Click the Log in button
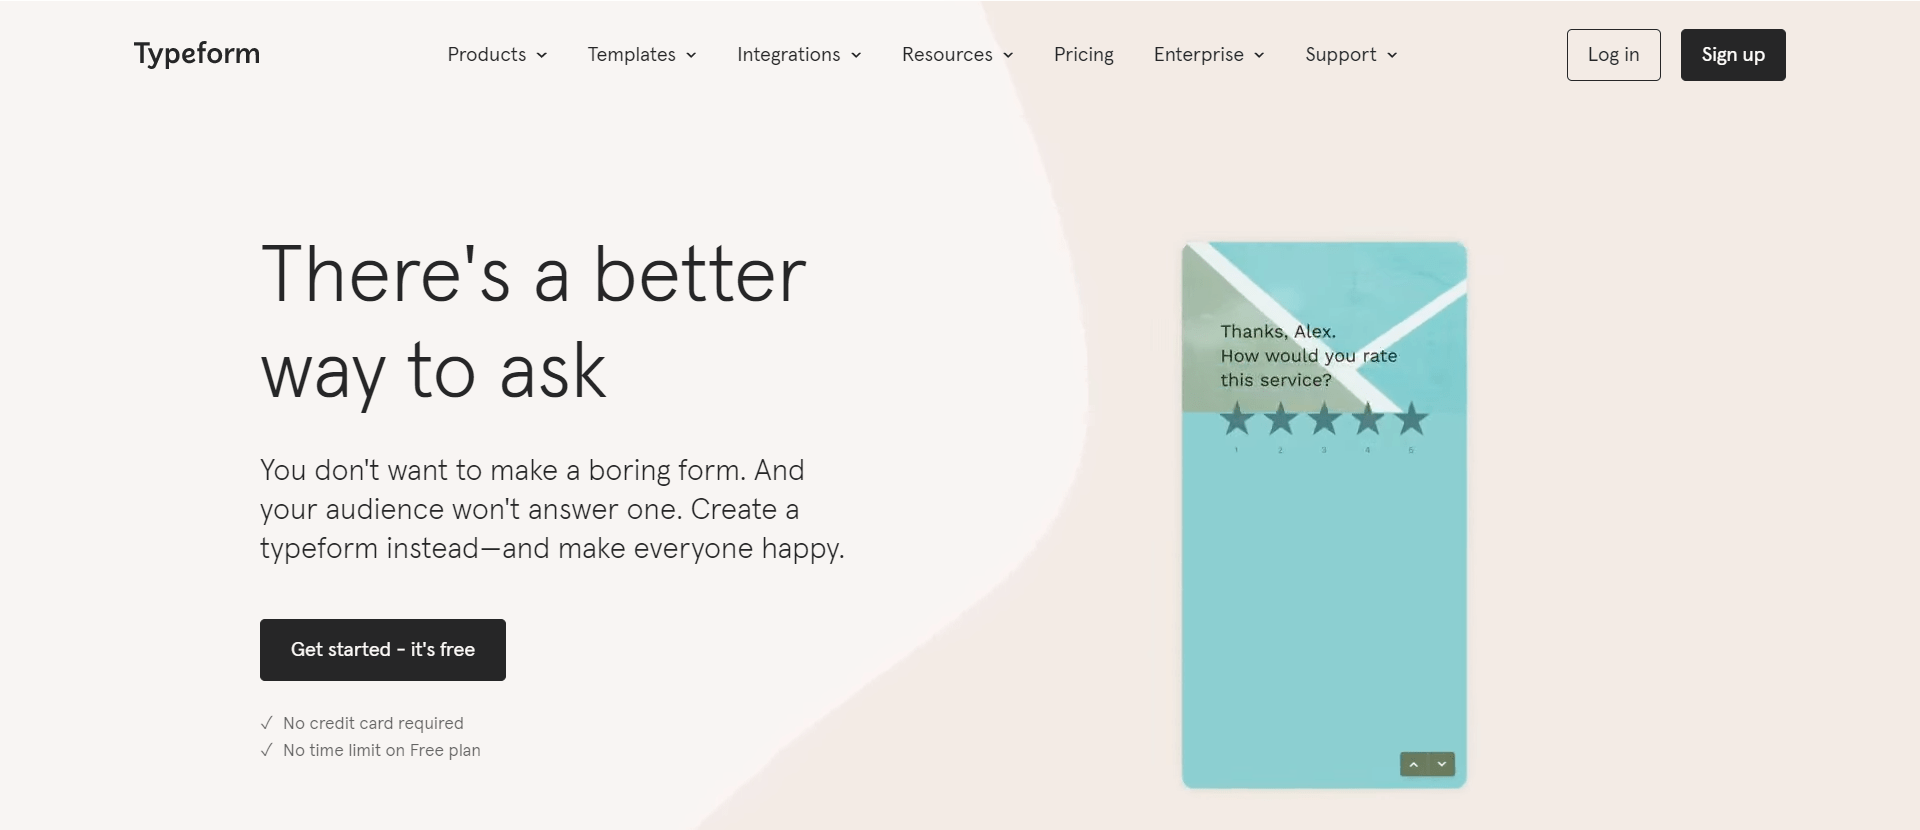Viewport: 1920px width, 830px height. (1613, 55)
